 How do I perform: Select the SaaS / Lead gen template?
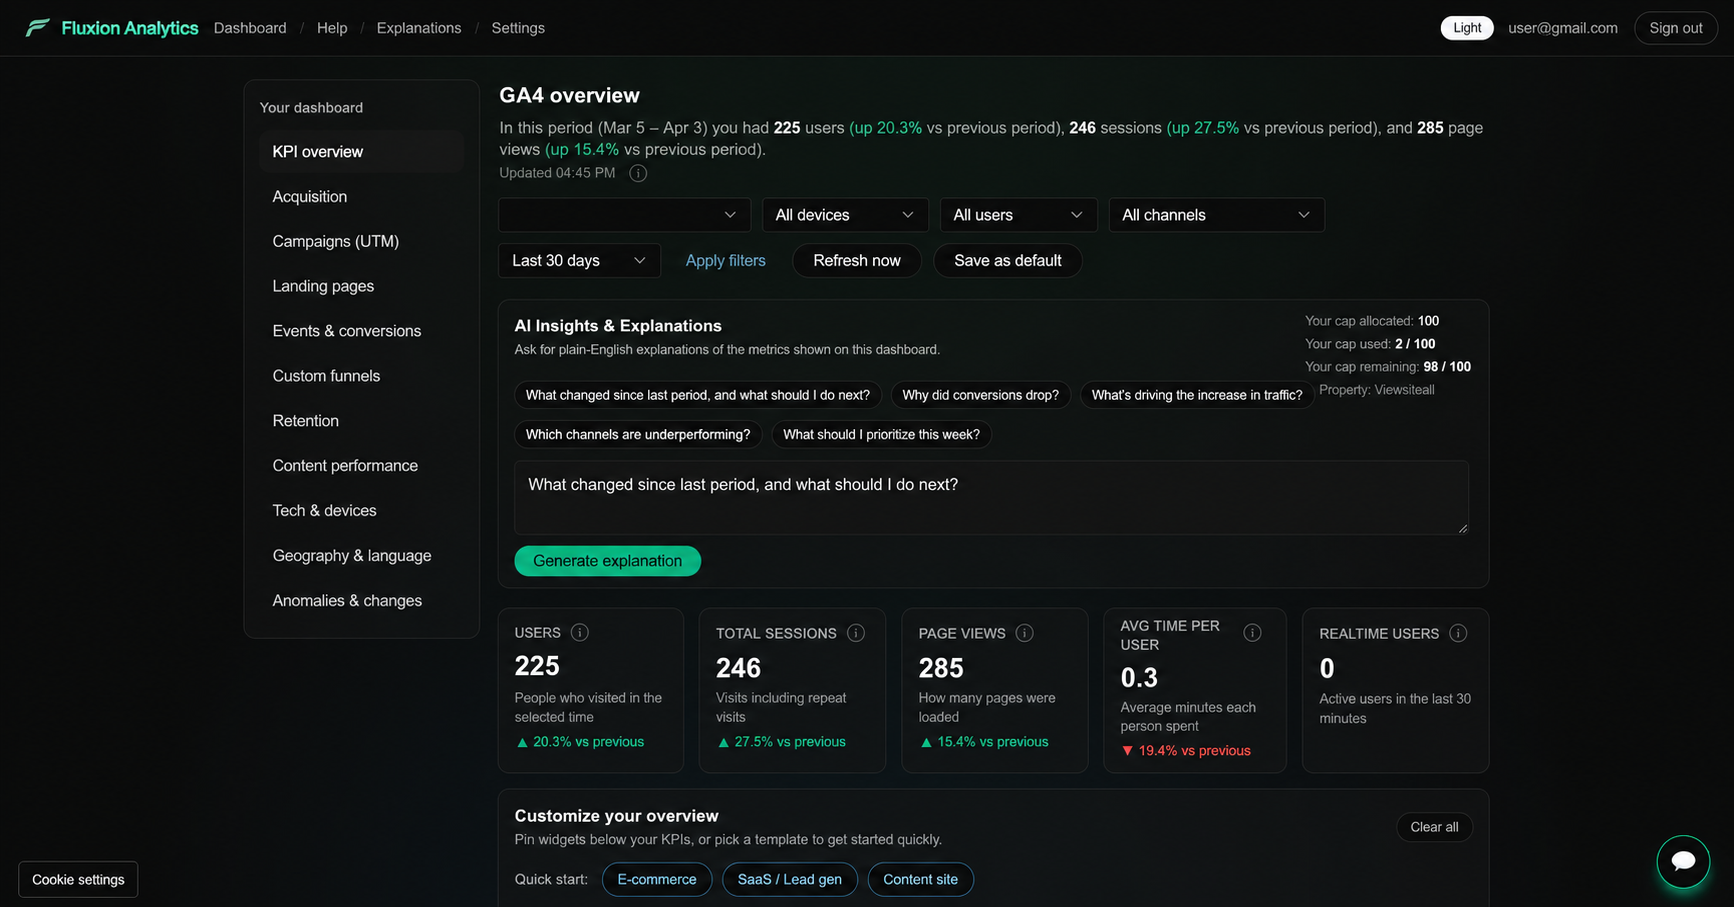790,879
